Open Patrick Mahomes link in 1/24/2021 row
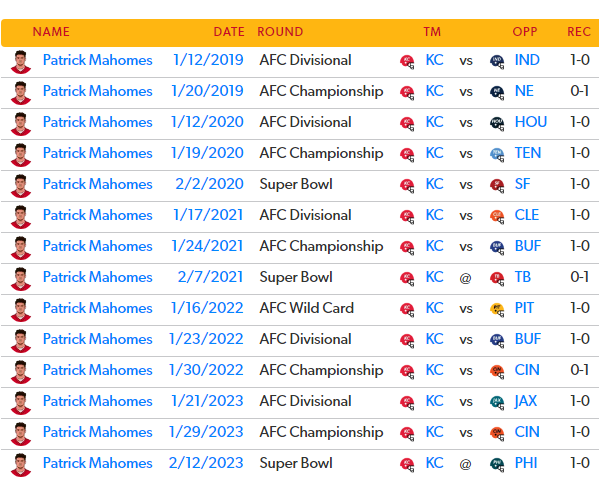The width and height of the screenshot is (599, 483). (97, 246)
